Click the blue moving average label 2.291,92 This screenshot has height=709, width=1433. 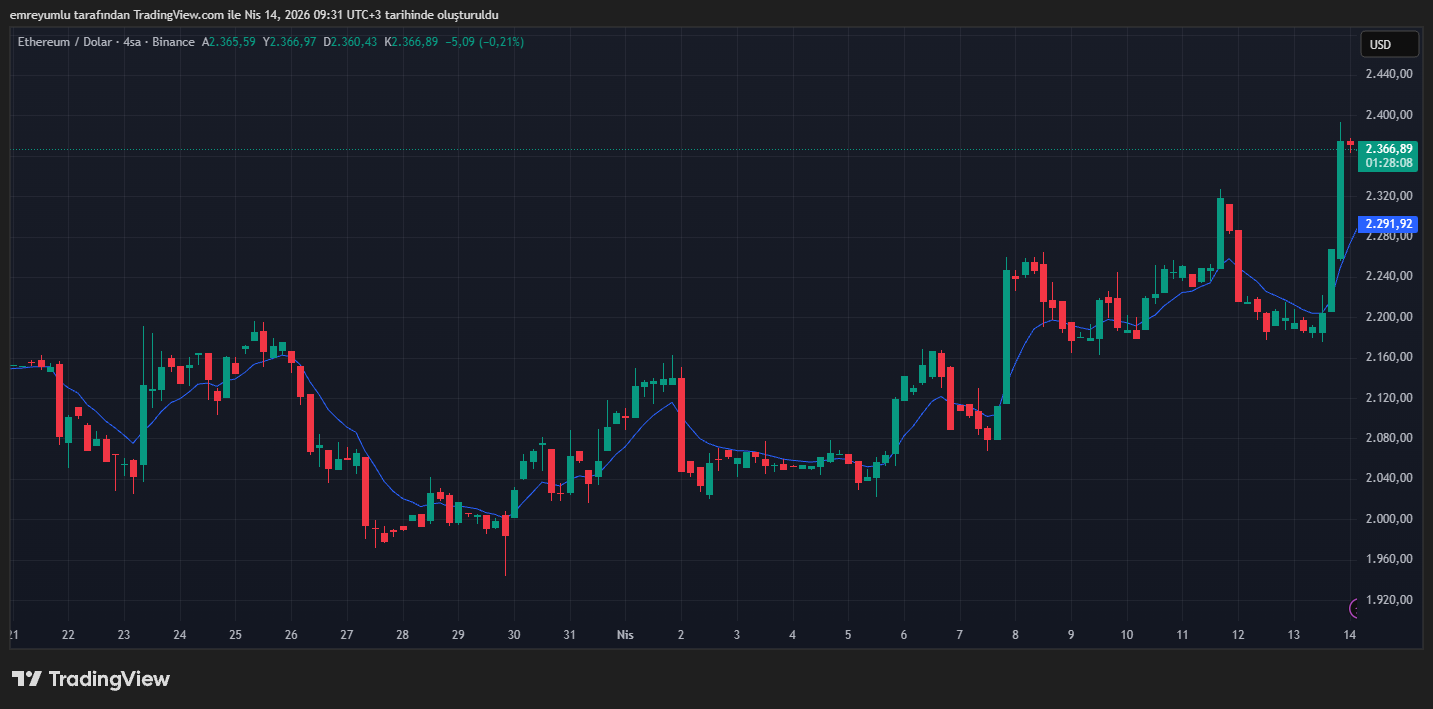pos(1388,224)
